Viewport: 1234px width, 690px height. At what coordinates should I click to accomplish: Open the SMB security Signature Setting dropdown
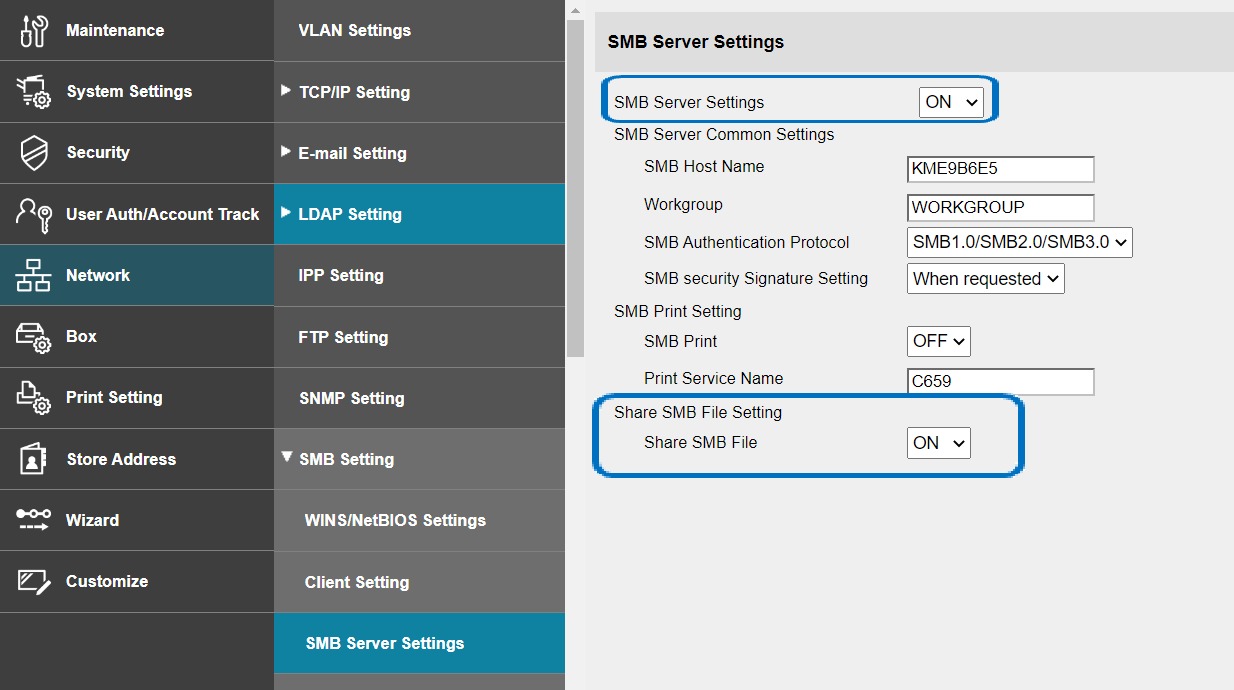click(985, 279)
